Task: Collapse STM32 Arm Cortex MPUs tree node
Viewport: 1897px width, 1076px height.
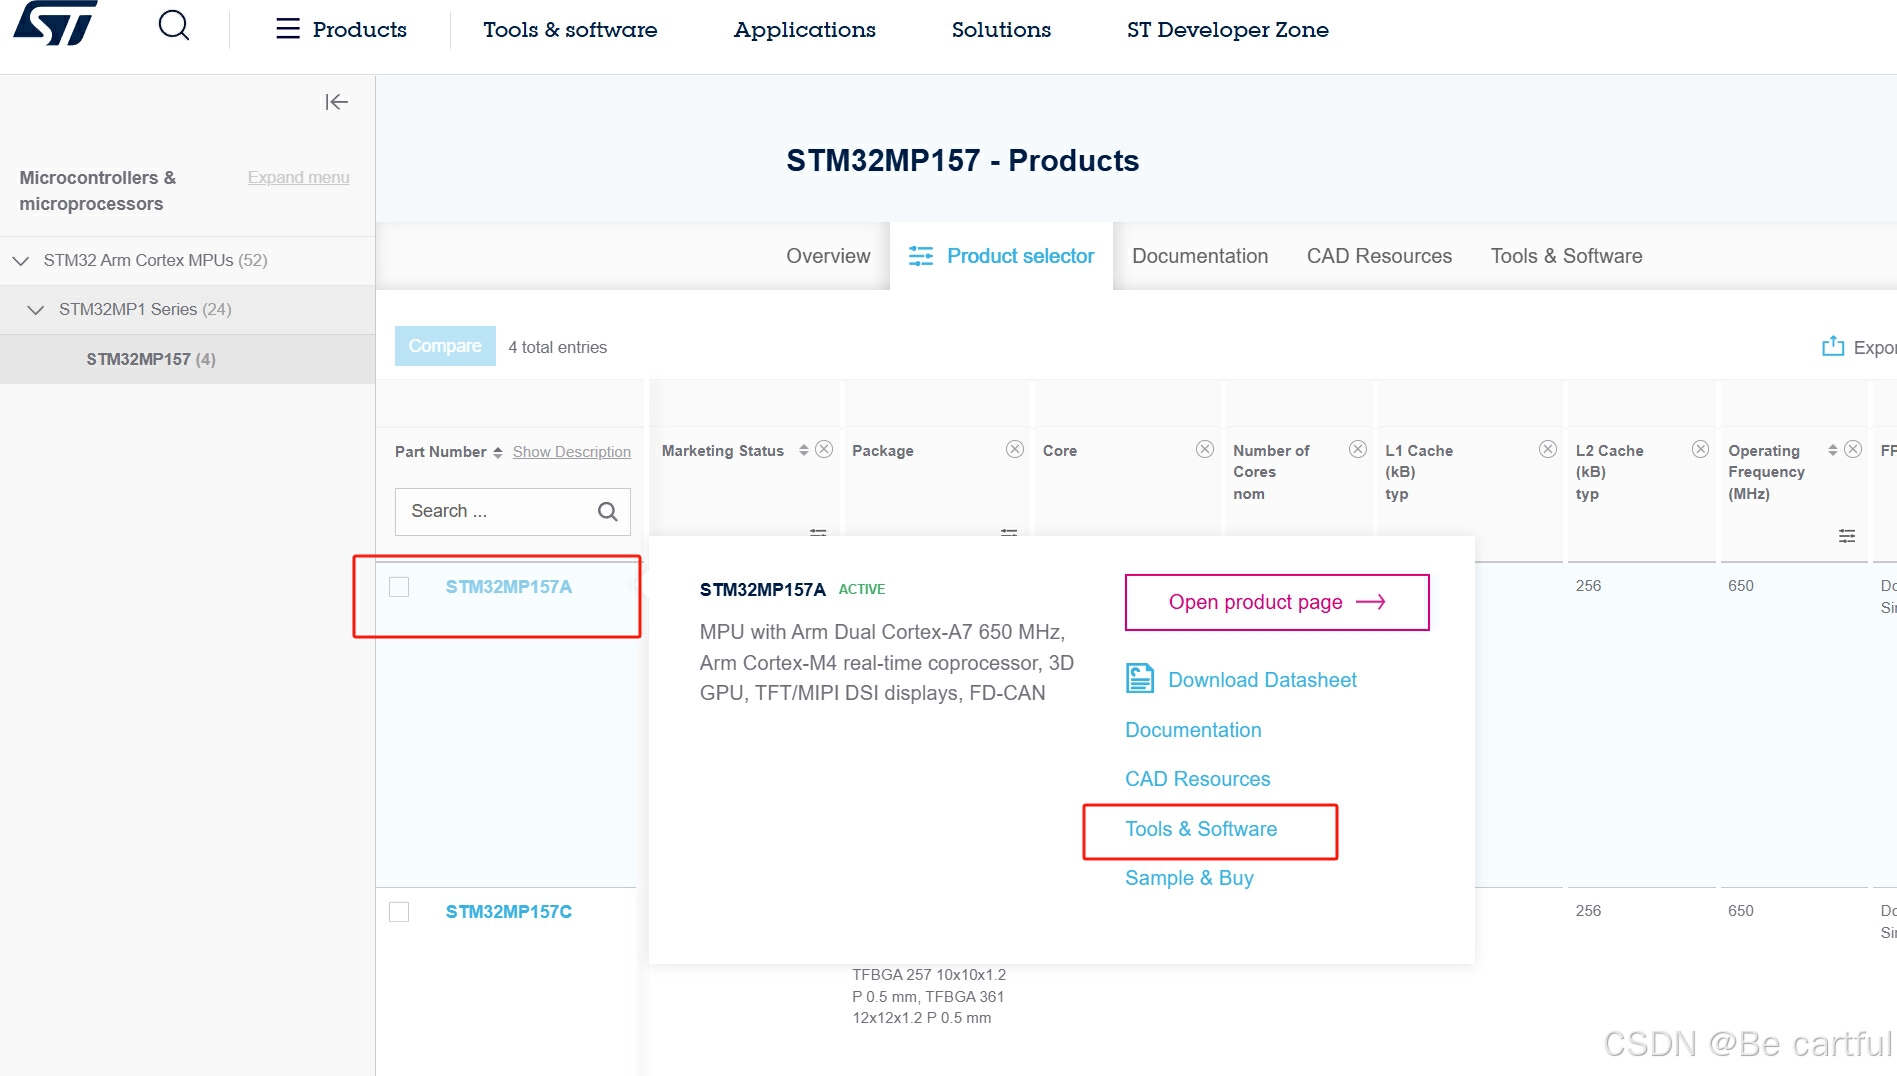Action: [x=20, y=260]
